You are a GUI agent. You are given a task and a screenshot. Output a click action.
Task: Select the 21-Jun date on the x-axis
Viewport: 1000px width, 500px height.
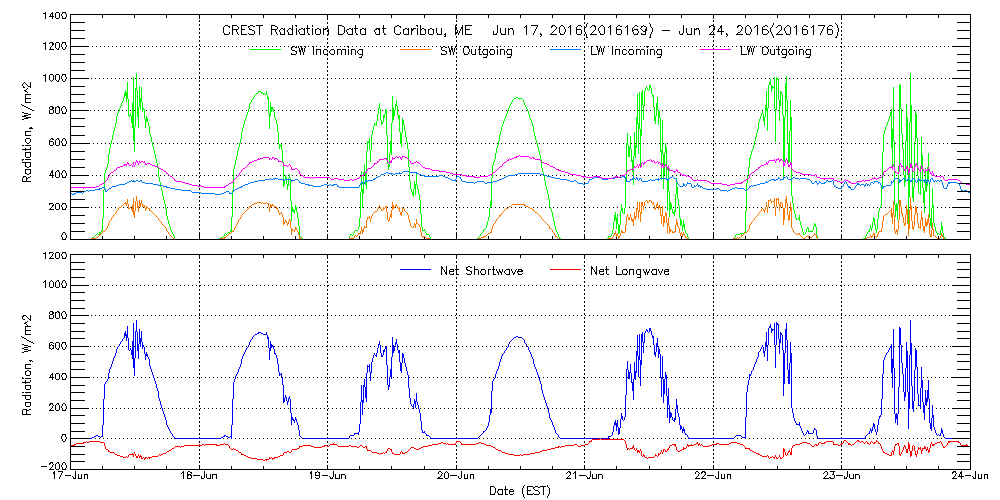point(585,476)
